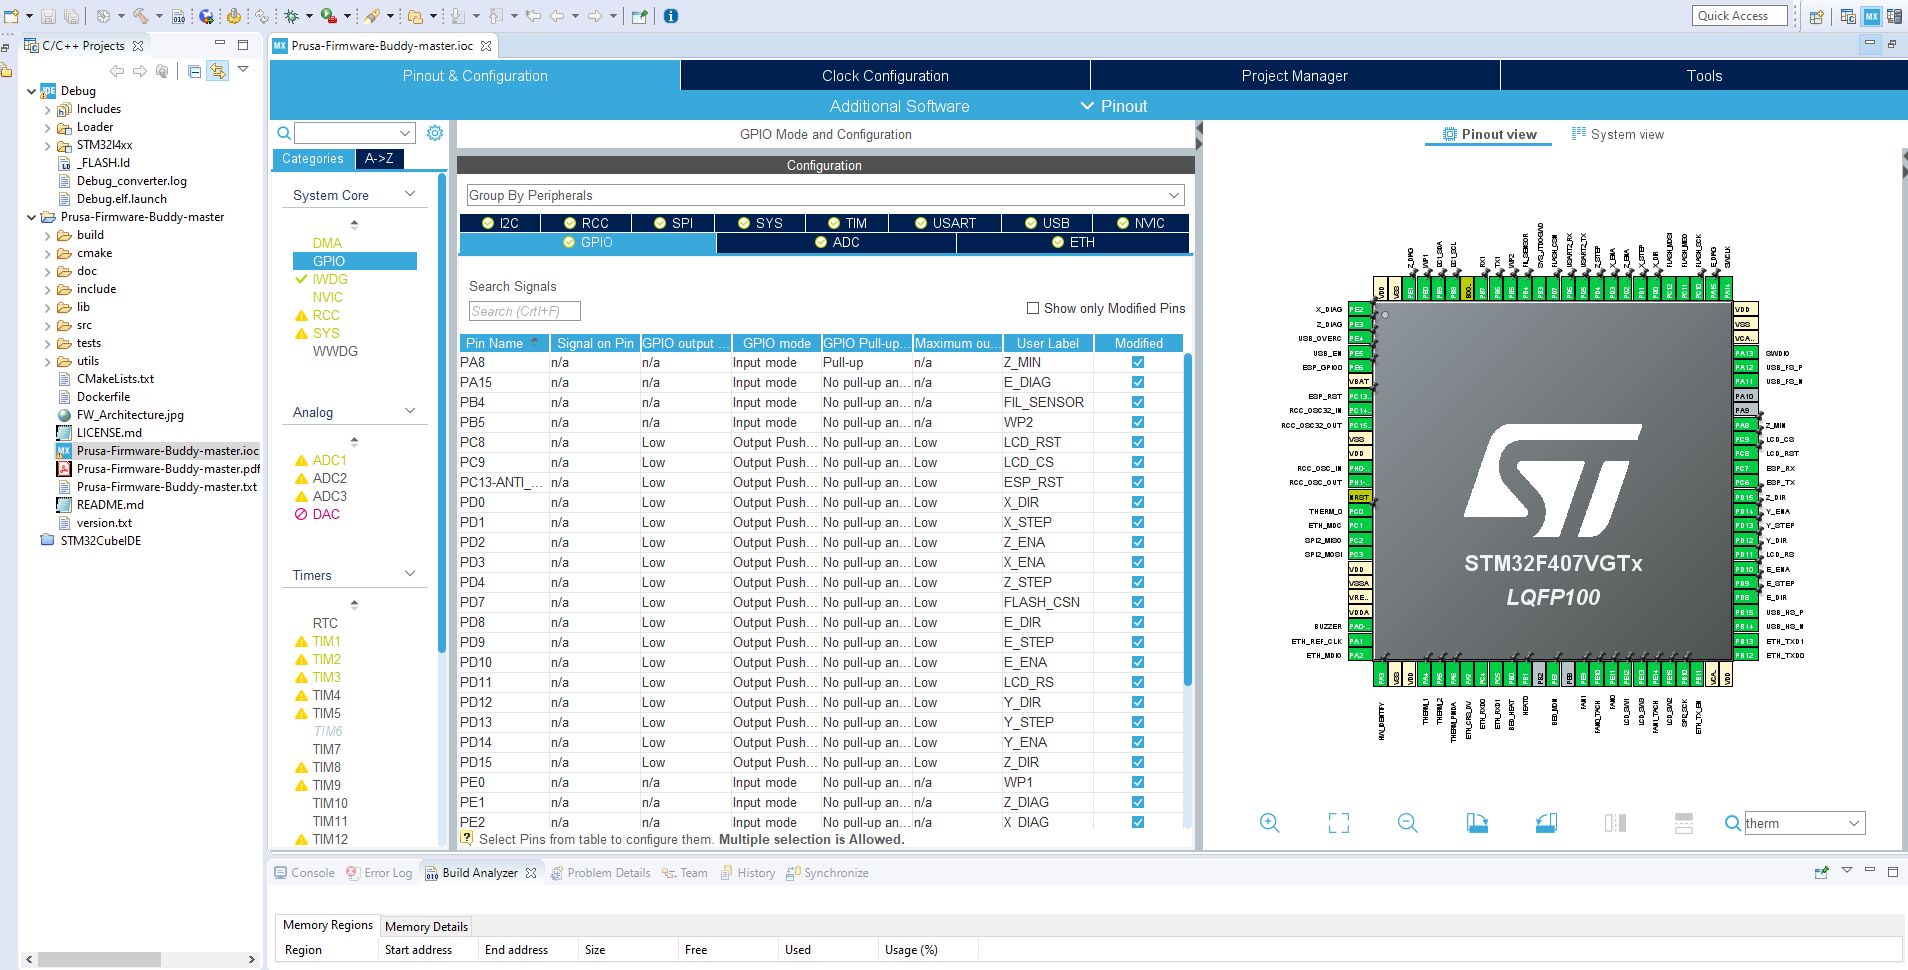Select the USART peripheral tab

coord(945,223)
